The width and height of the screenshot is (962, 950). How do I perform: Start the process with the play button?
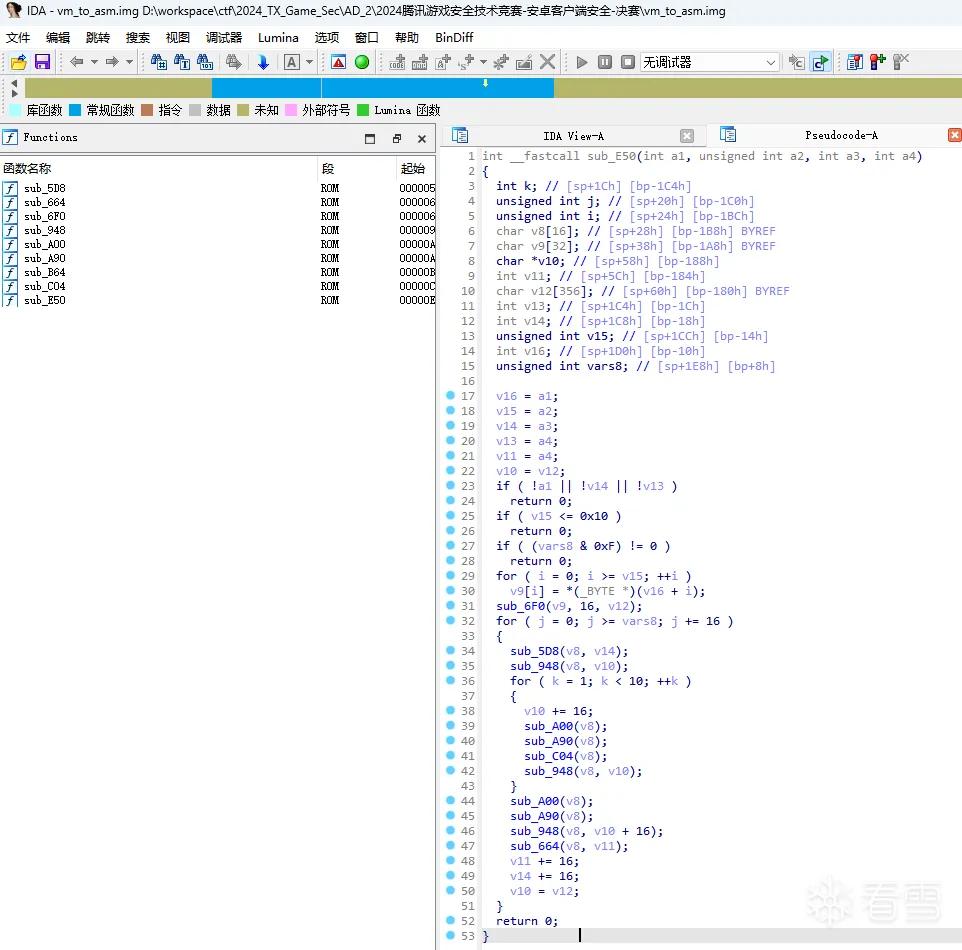tap(582, 62)
